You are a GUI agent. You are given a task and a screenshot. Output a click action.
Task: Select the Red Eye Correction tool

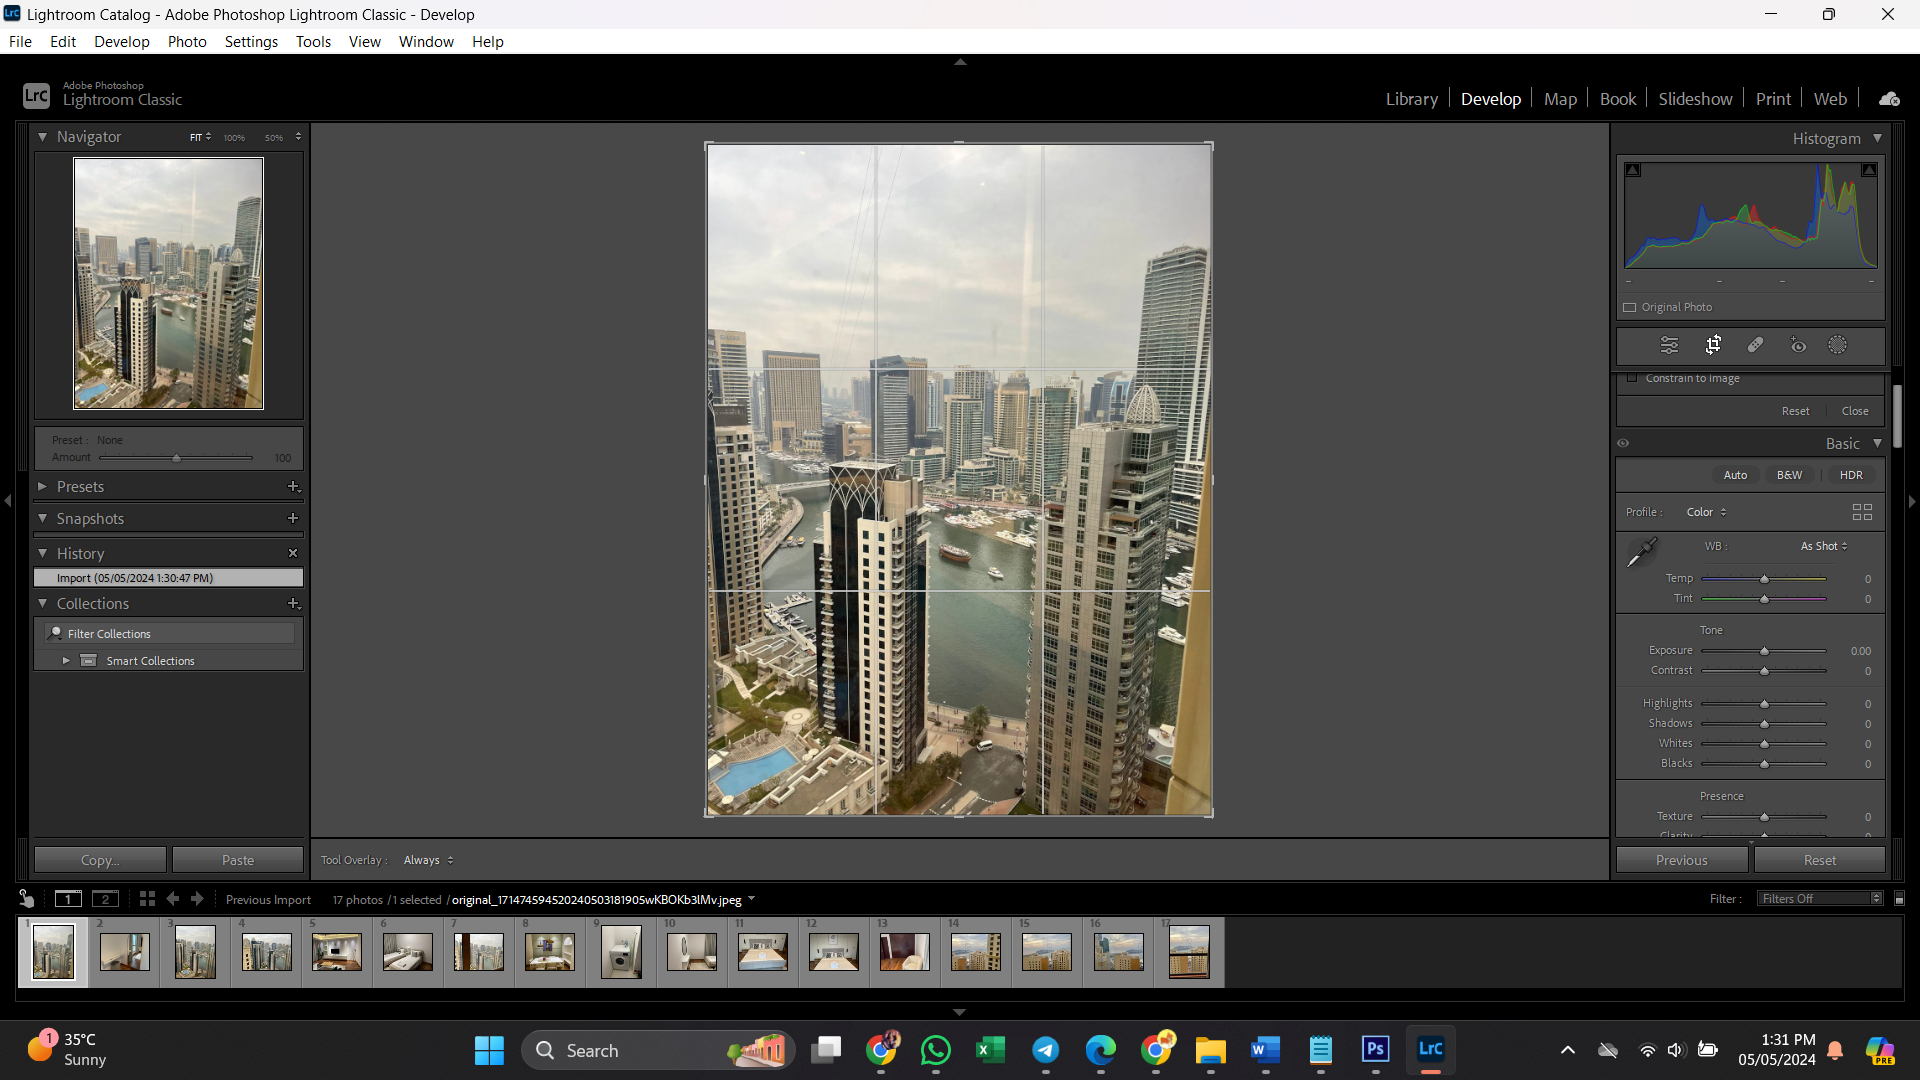pos(1798,345)
